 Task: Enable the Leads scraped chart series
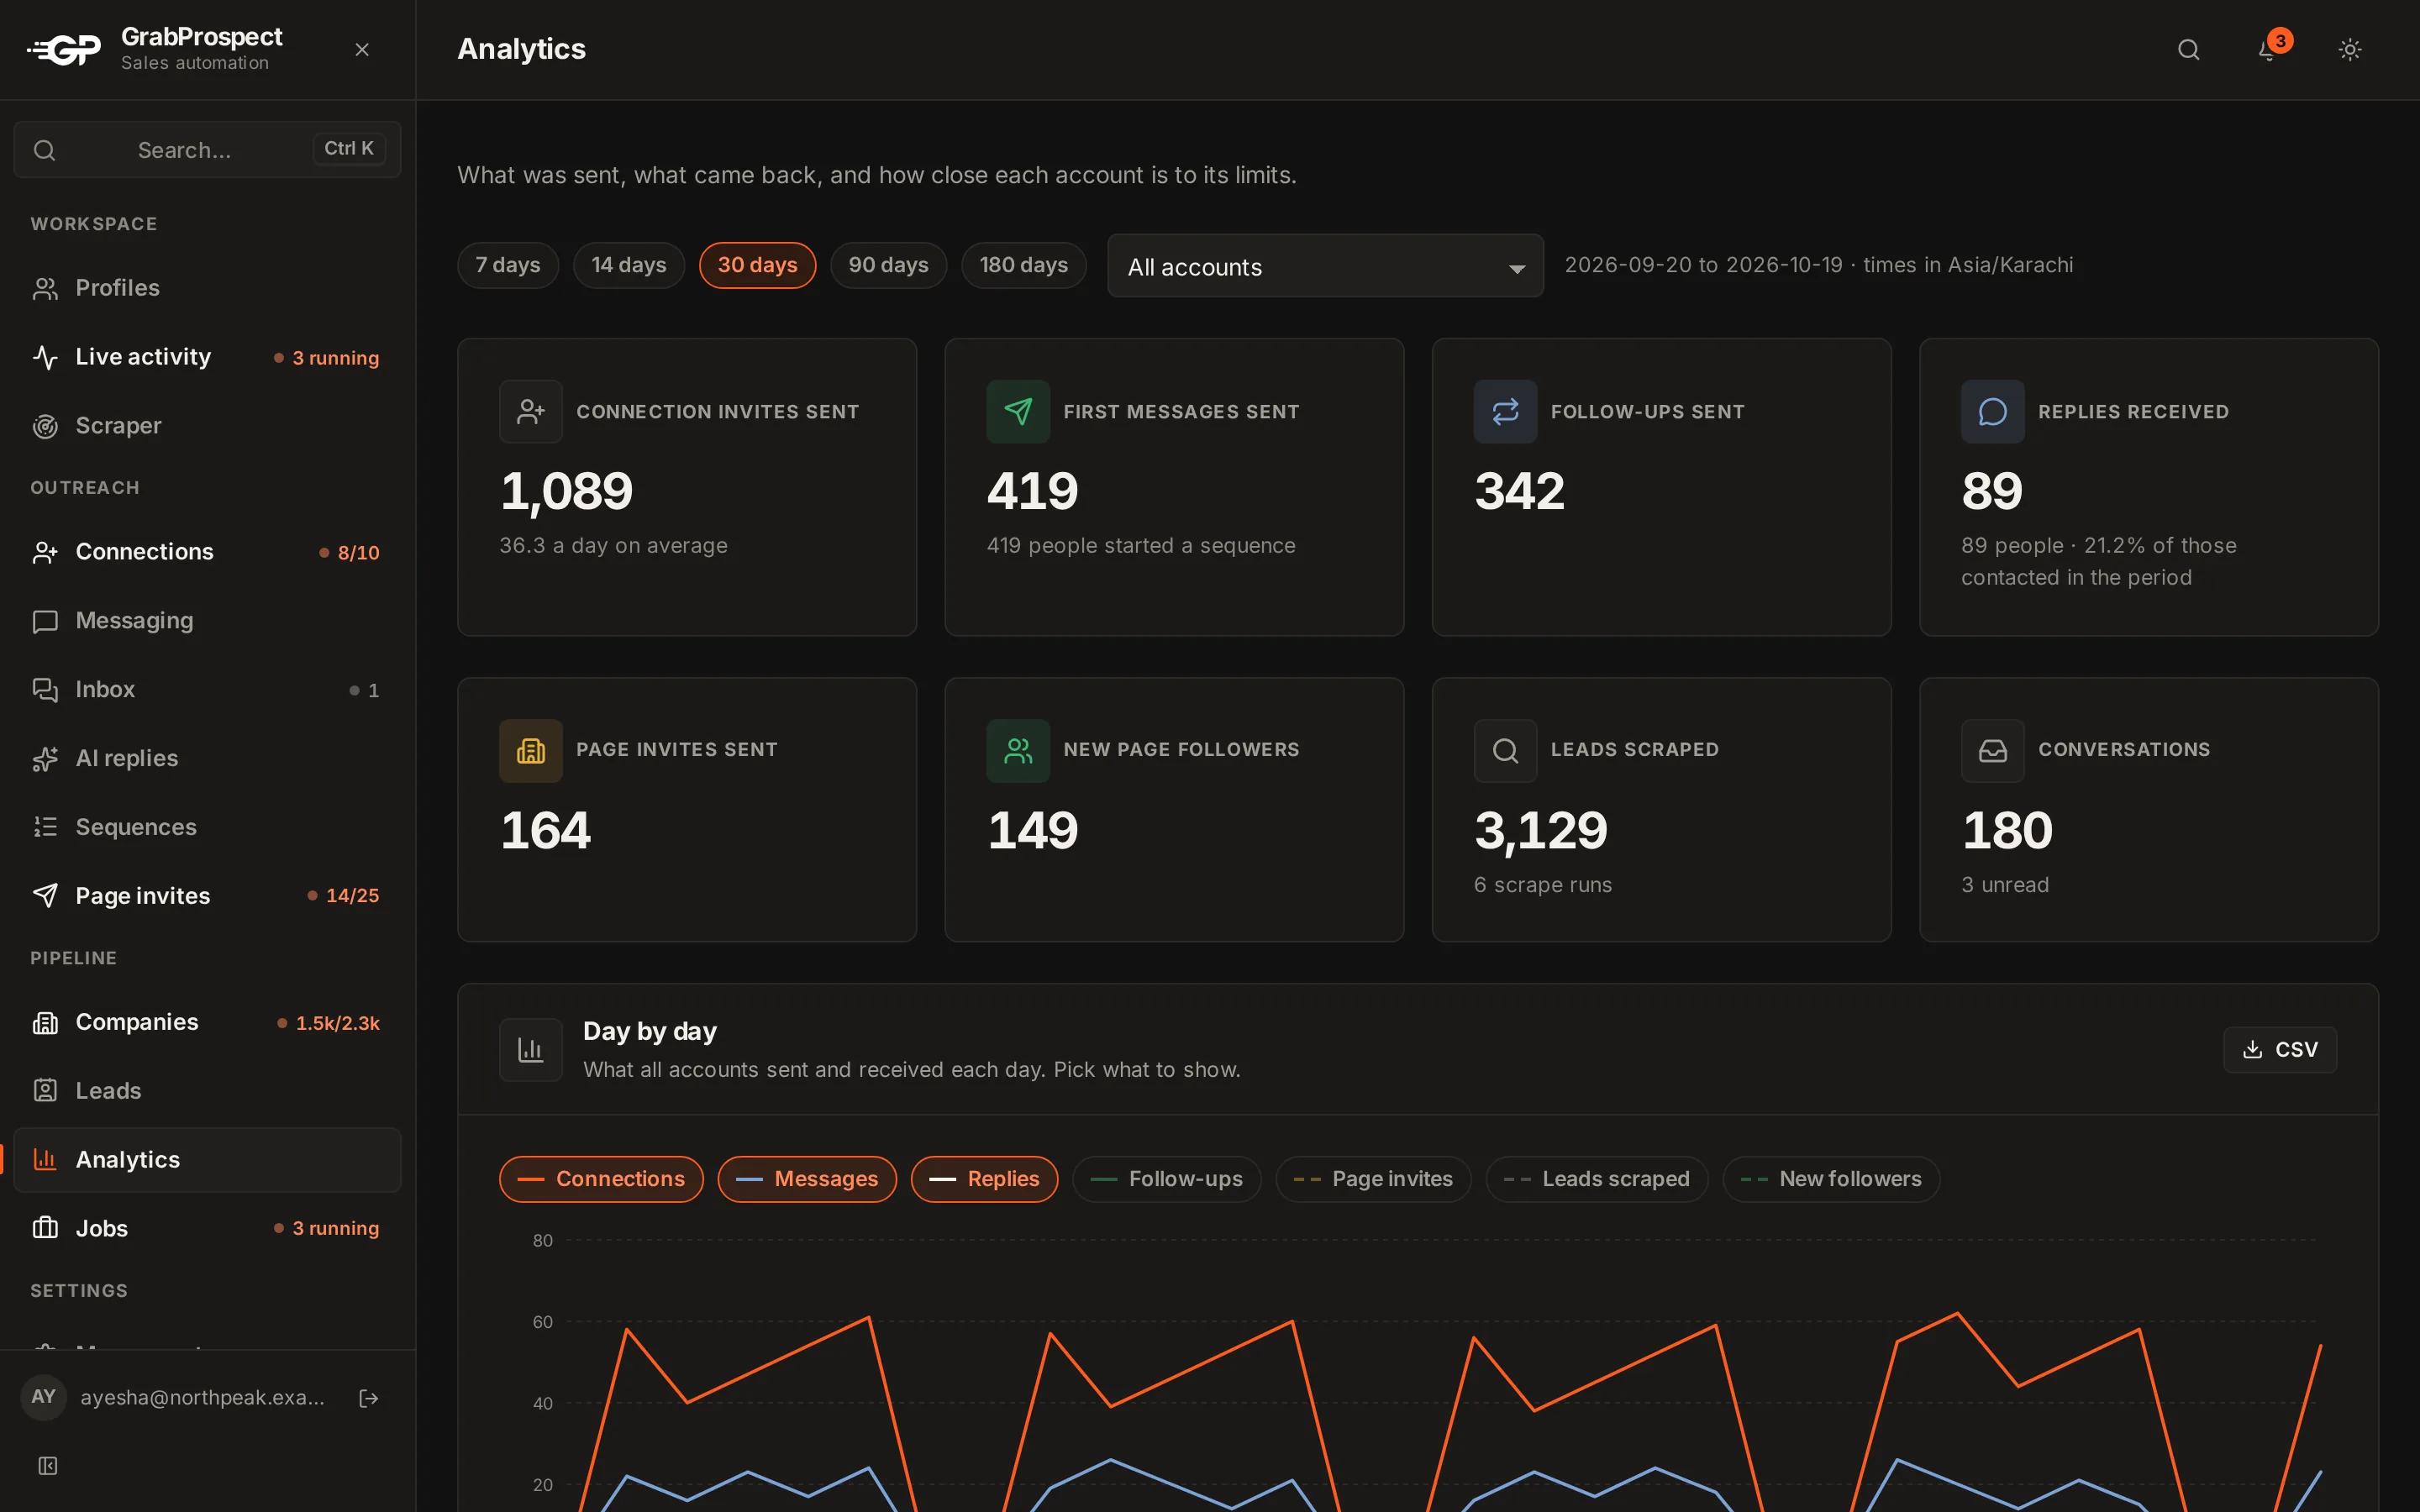1597,1179
